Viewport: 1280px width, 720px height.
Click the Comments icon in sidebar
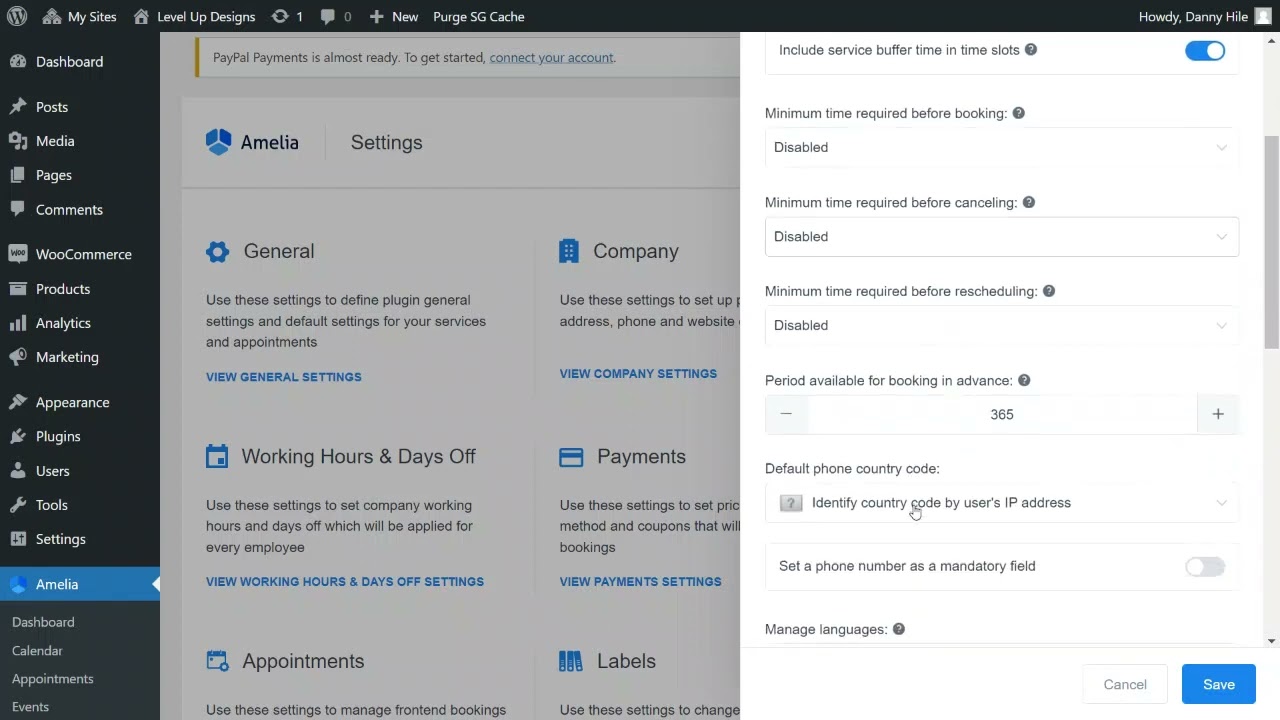point(18,209)
